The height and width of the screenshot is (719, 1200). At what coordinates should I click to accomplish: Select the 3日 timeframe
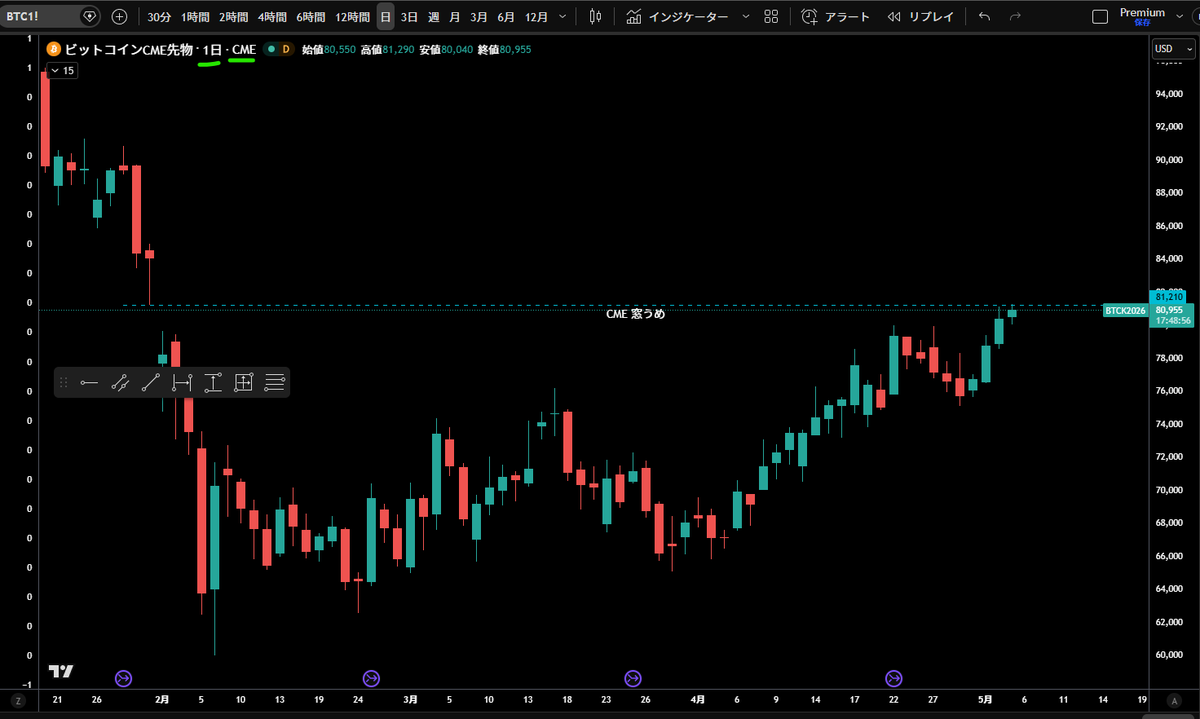(x=410, y=17)
